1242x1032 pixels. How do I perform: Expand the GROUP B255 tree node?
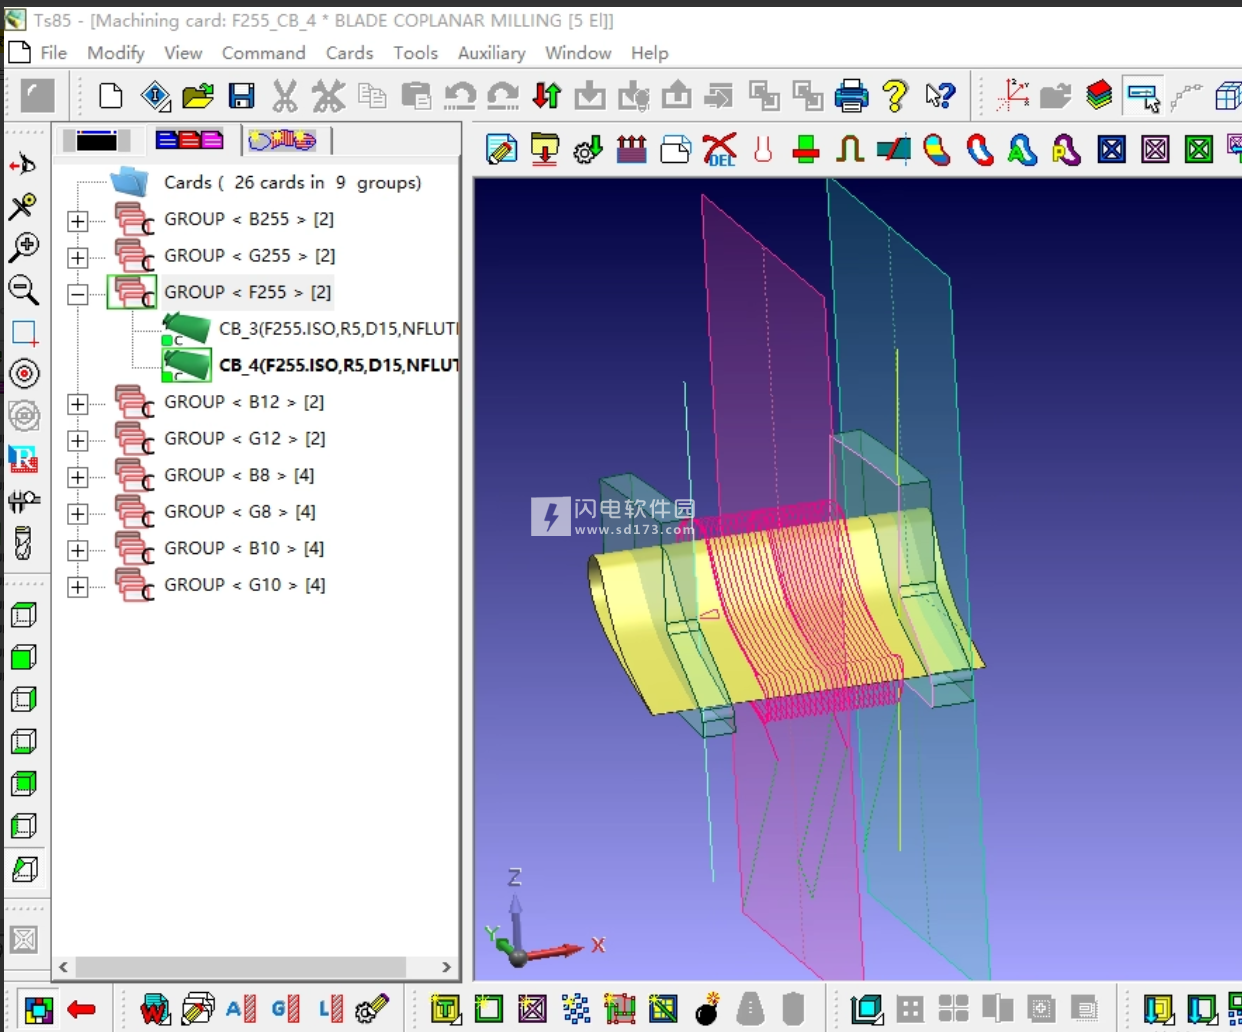point(78,221)
